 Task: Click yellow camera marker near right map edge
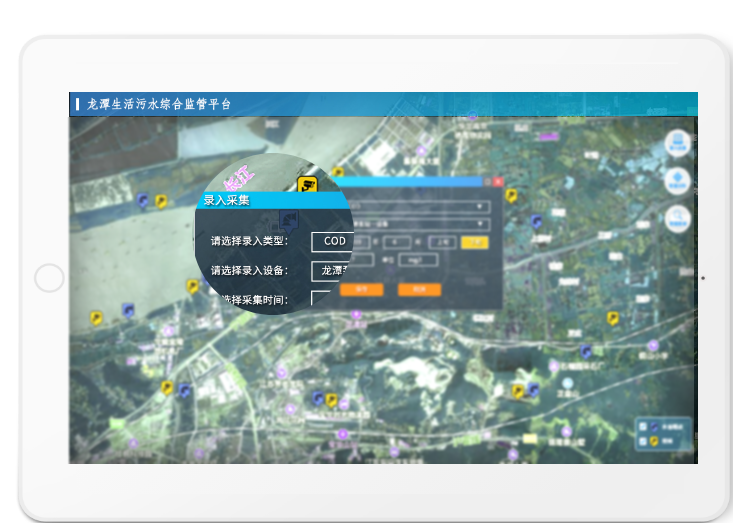pyautogui.click(x=613, y=318)
